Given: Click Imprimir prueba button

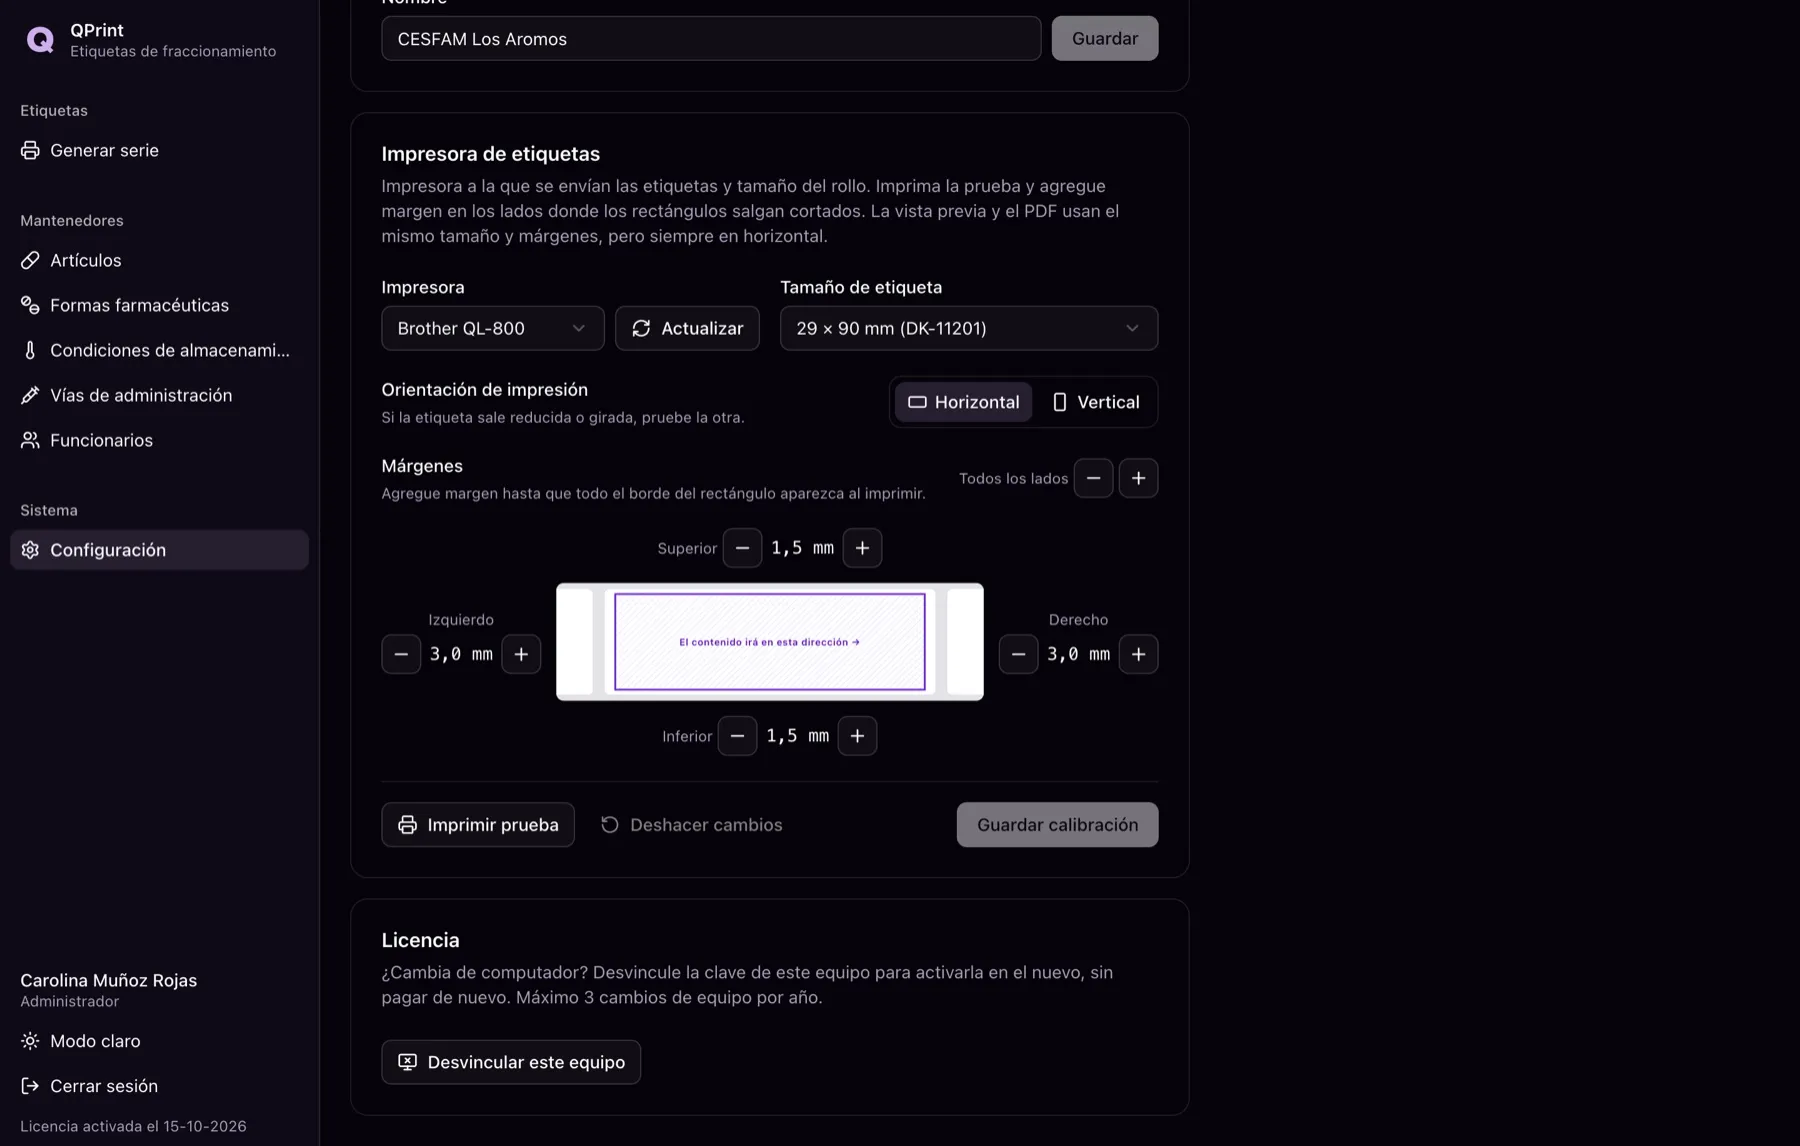Looking at the screenshot, I should coord(478,825).
